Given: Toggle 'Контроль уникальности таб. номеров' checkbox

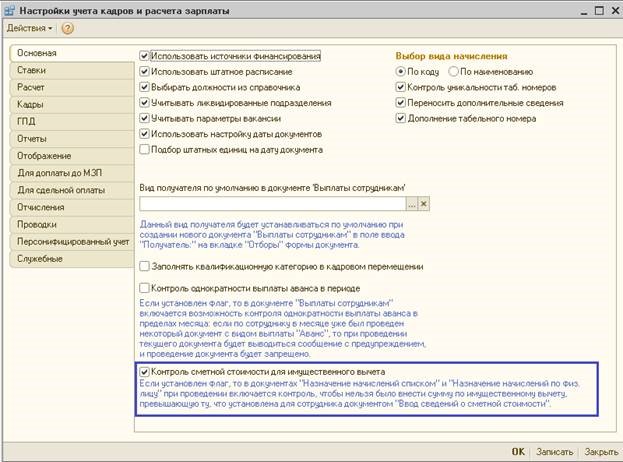Looking at the screenshot, I should point(403,87).
